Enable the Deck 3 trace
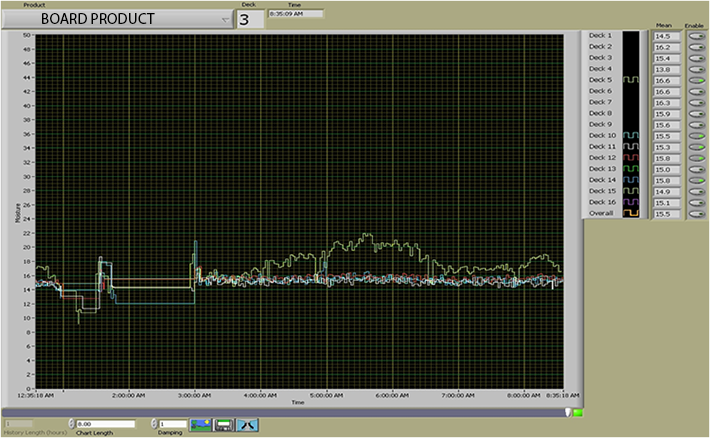The image size is (710, 438). coord(696,58)
